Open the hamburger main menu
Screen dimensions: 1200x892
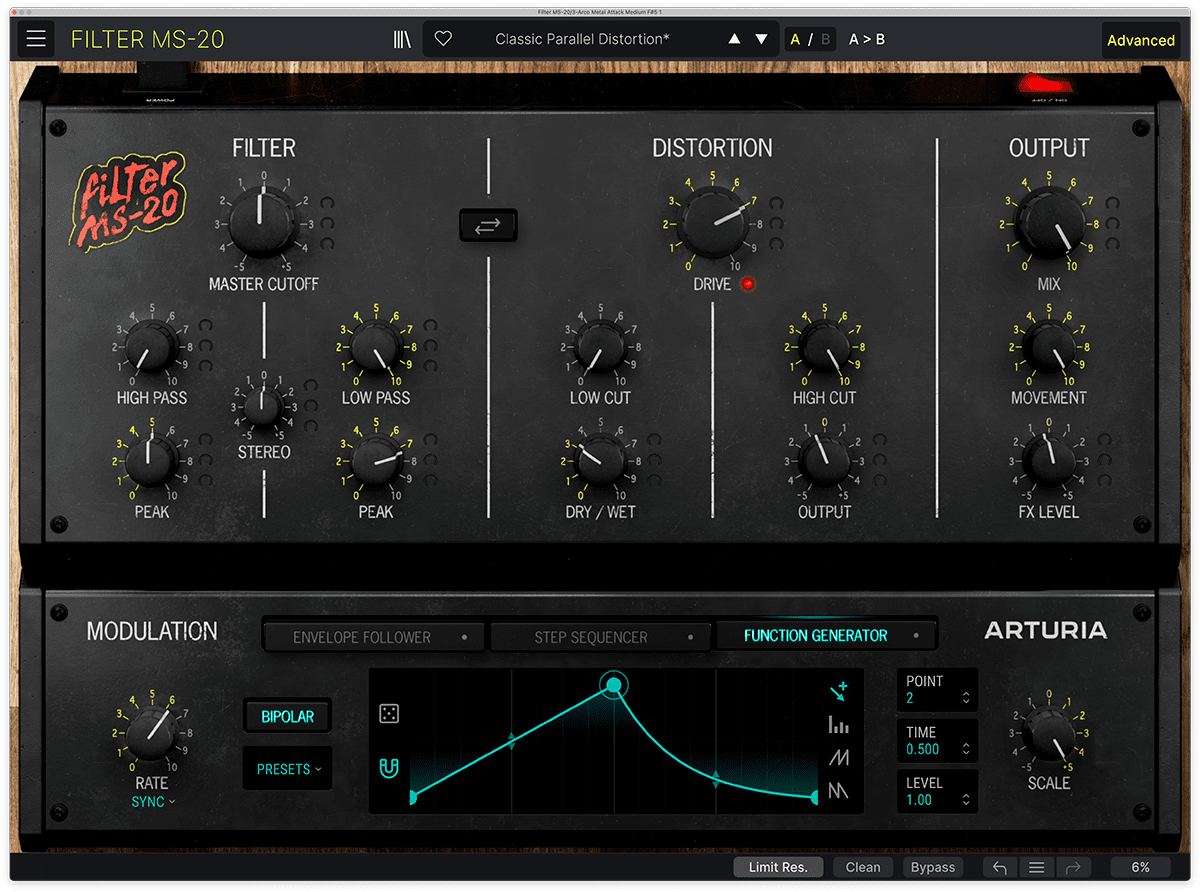coord(36,39)
